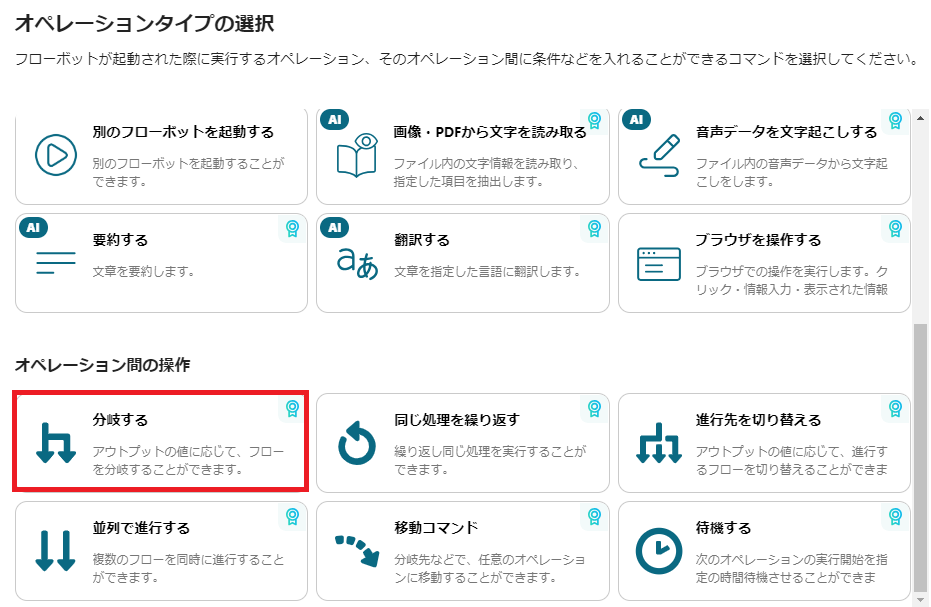Select the 移動コマンド title
The width and height of the screenshot is (931, 607).
[x=436, y=528]
